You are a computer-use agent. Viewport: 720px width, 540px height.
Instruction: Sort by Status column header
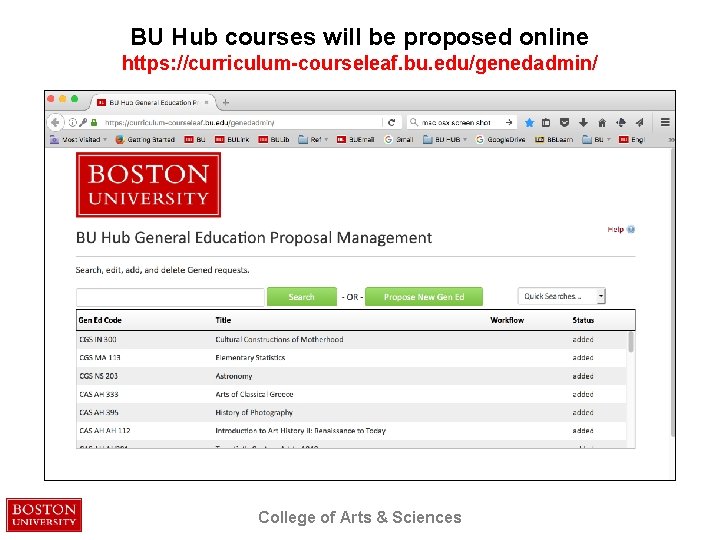pyautogui.click(x=583, y=320)
